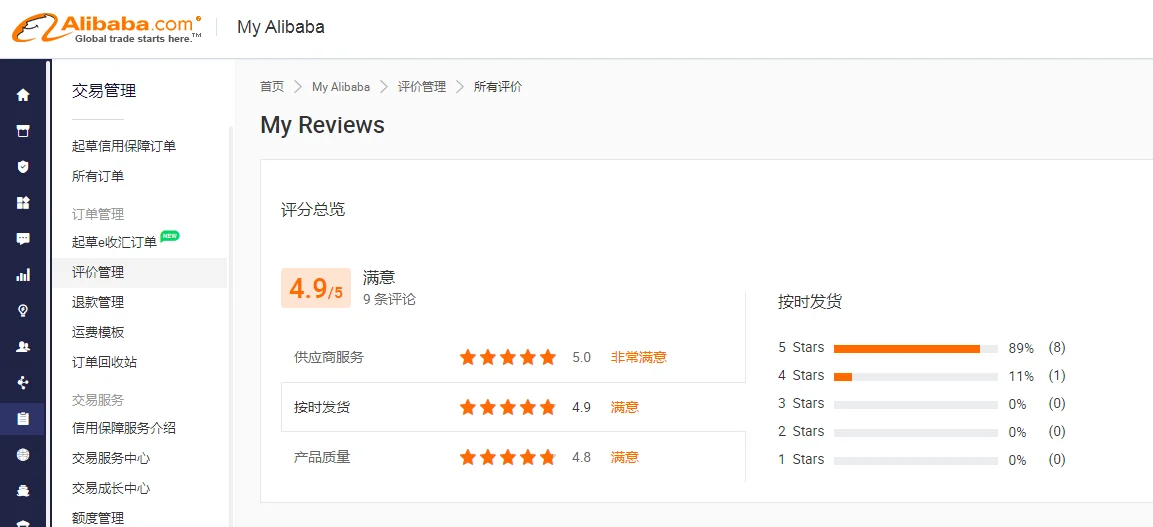The width and height of the screenshot is (1153, 527).
Task: Click the bar chart analytics icon
Action: point(23,275)
